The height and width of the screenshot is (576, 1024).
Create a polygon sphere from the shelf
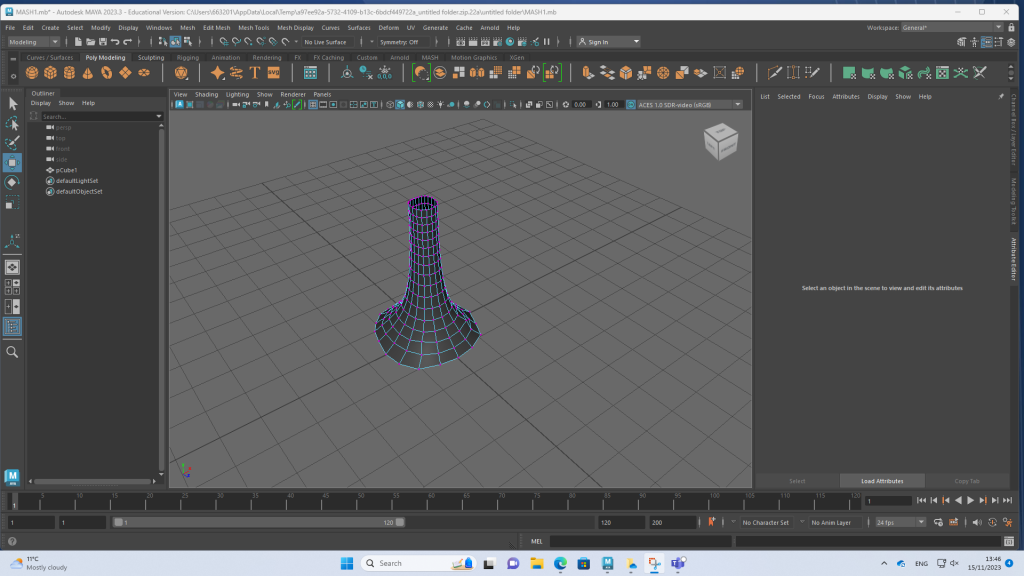(x=31, y=73)
